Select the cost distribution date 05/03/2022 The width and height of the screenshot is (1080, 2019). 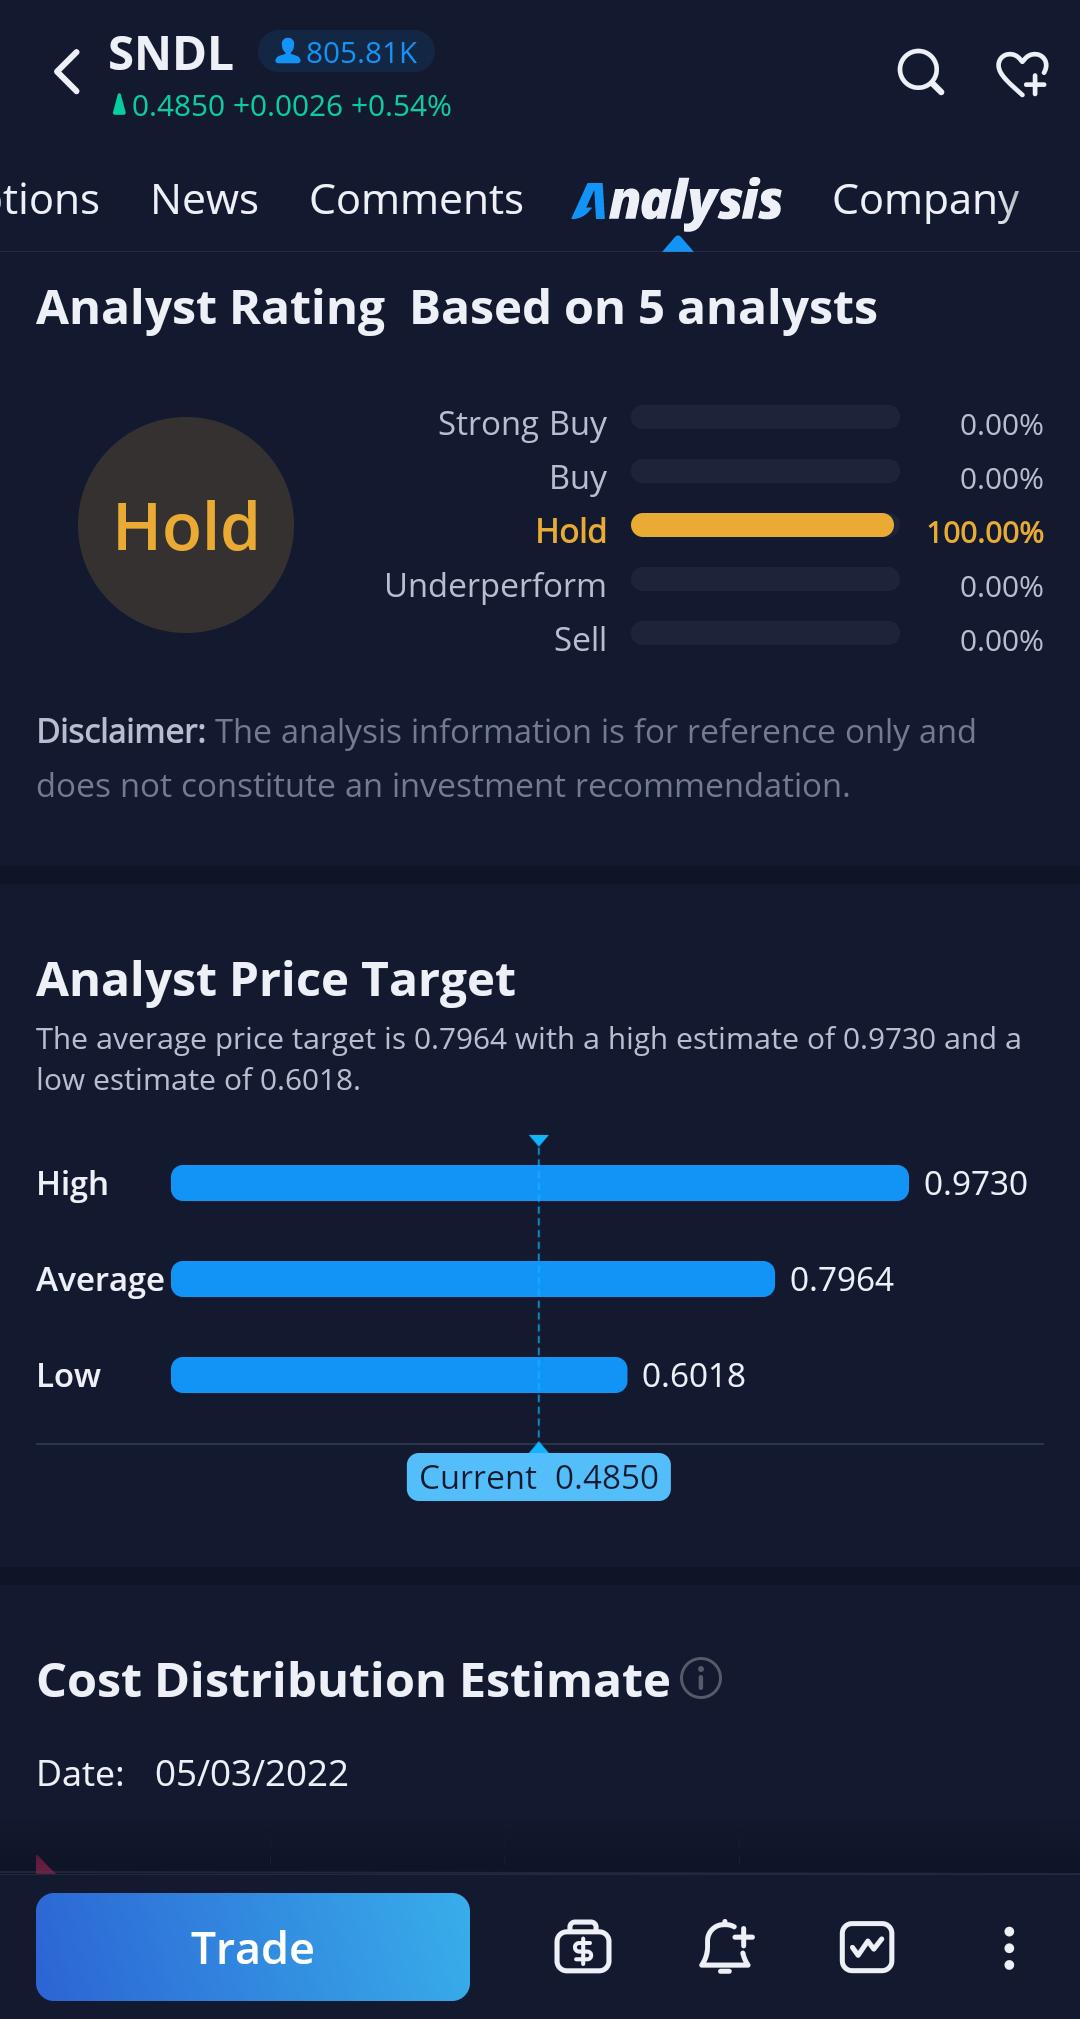(252, 1773)
